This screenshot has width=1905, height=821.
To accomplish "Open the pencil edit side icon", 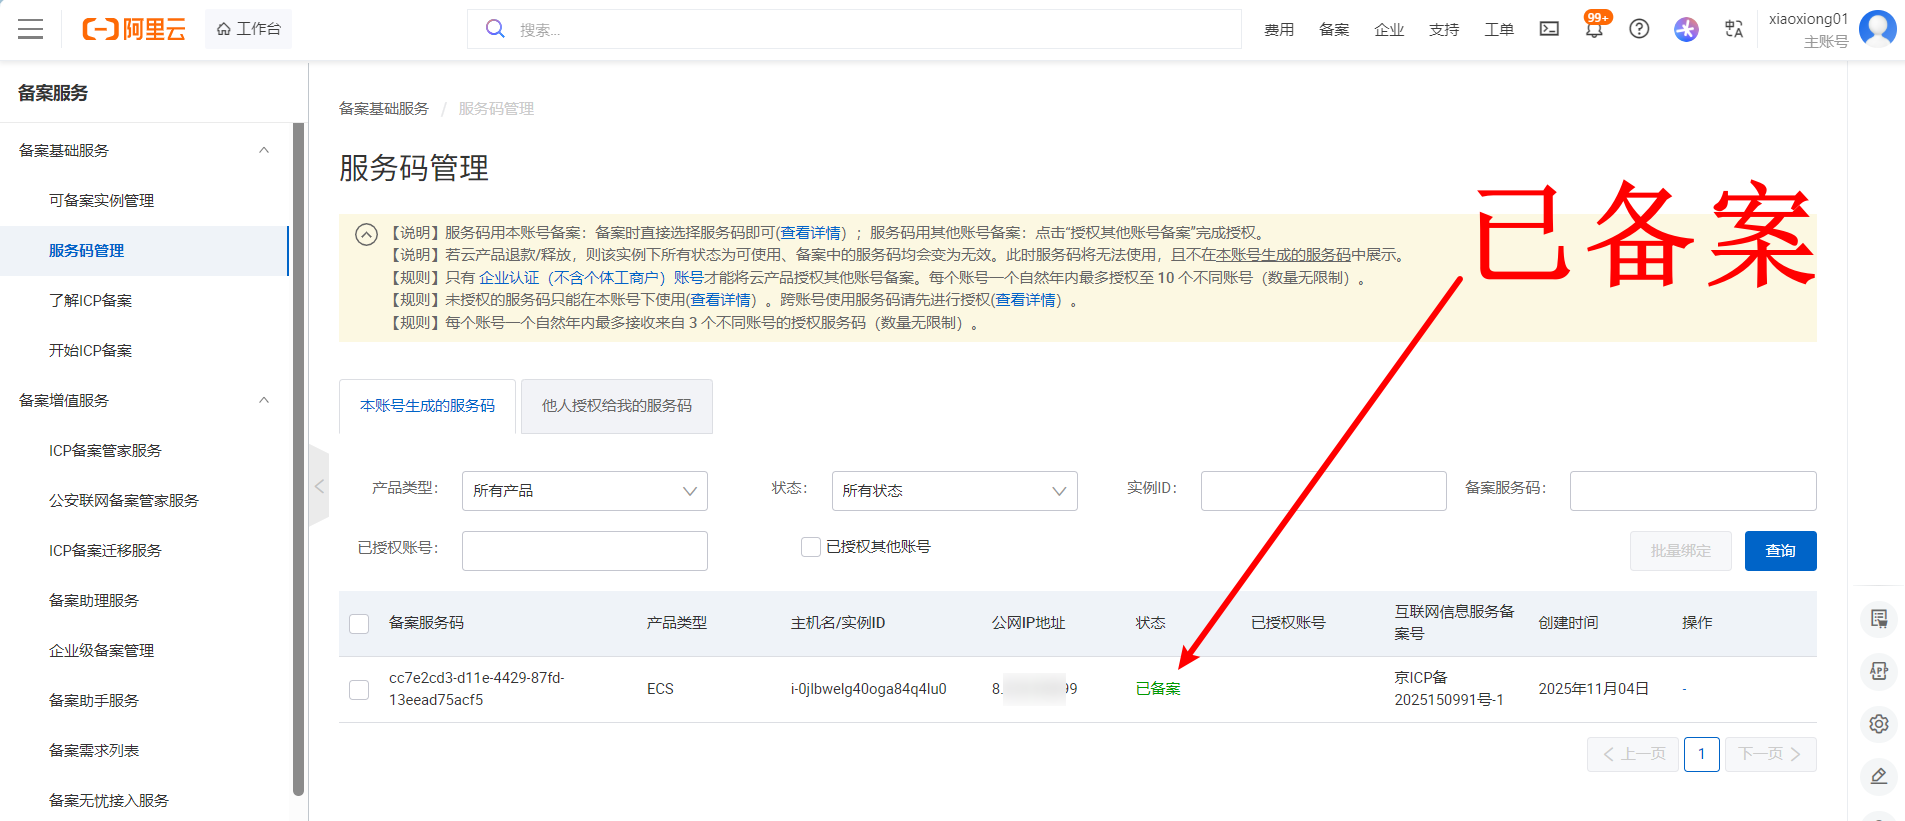I will pyautogui.click(x=1879, y=776).
